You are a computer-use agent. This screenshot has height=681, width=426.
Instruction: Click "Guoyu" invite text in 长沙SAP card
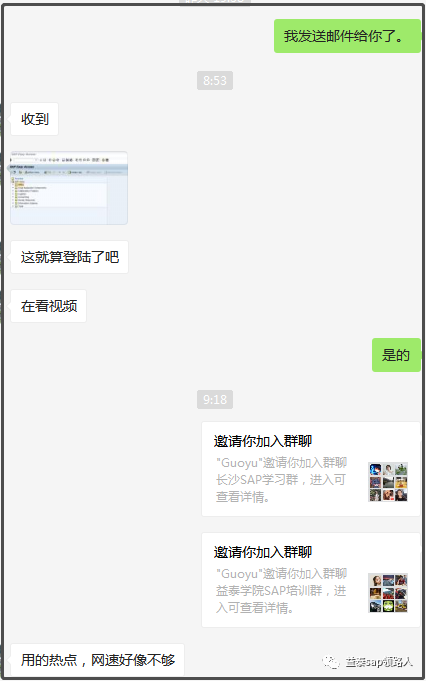click(281, 463)
